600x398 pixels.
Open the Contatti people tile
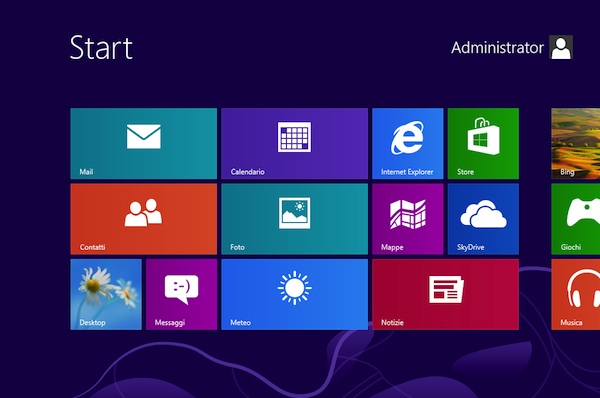pos(143,219)
